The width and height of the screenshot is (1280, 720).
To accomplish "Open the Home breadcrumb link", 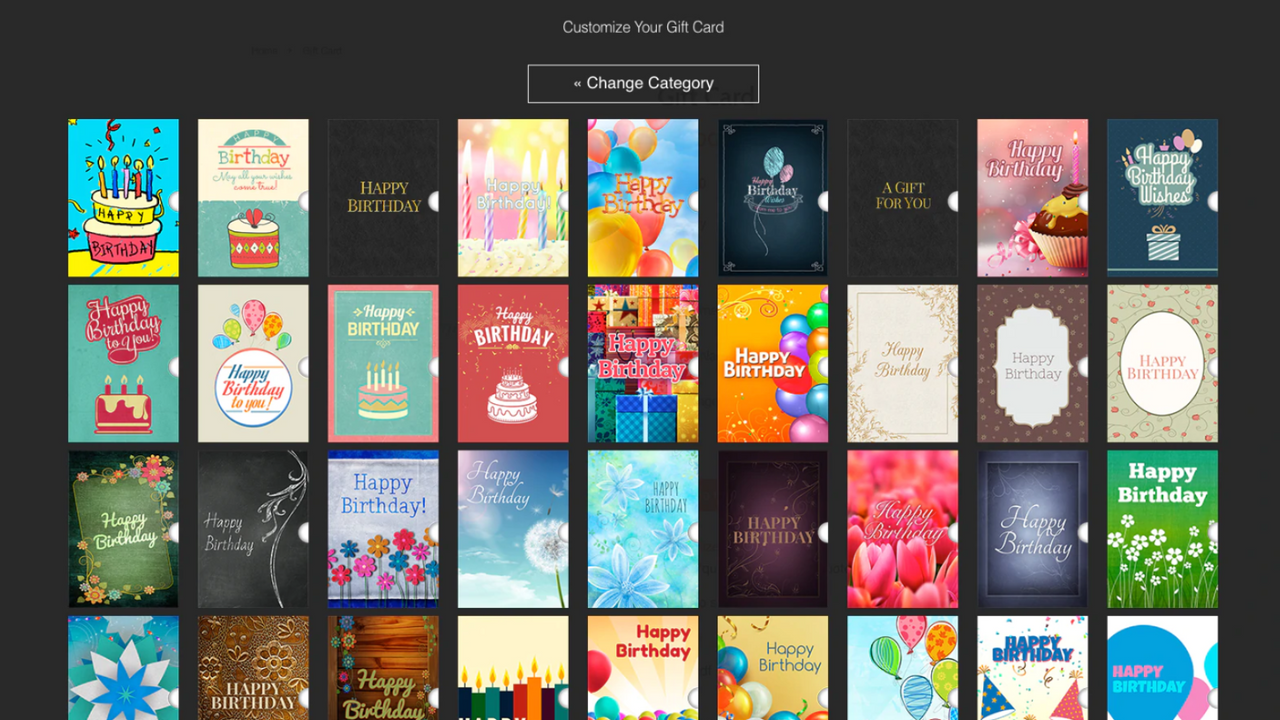I will coord(266,50).
